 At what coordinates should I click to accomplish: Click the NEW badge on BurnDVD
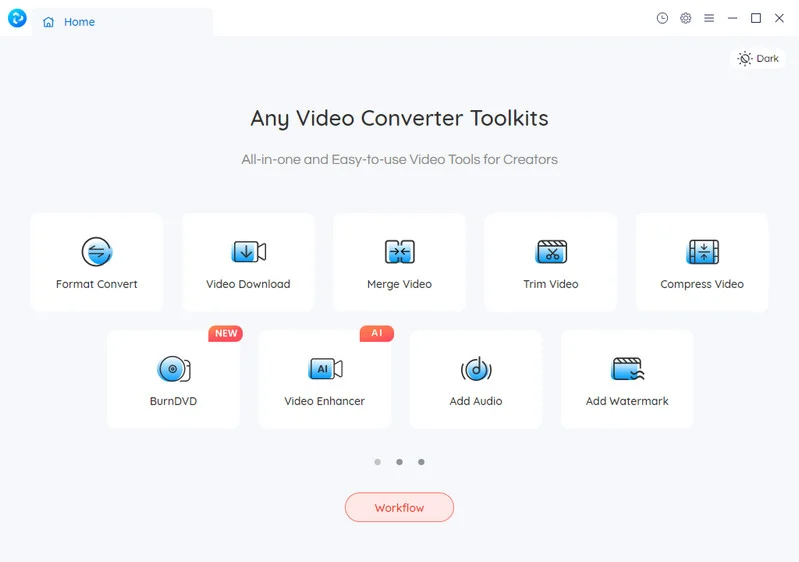226,333
